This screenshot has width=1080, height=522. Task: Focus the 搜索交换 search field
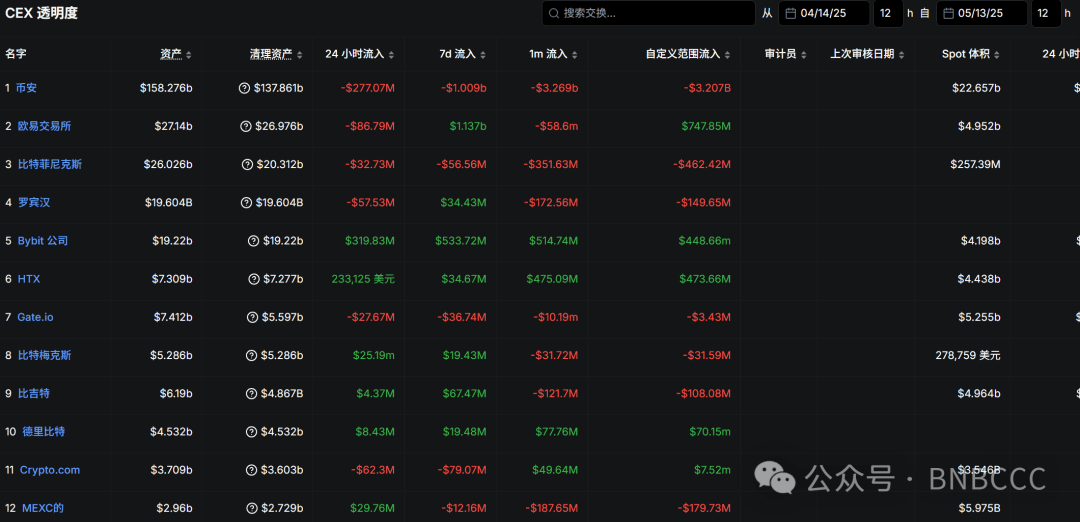tap(649, 13)
